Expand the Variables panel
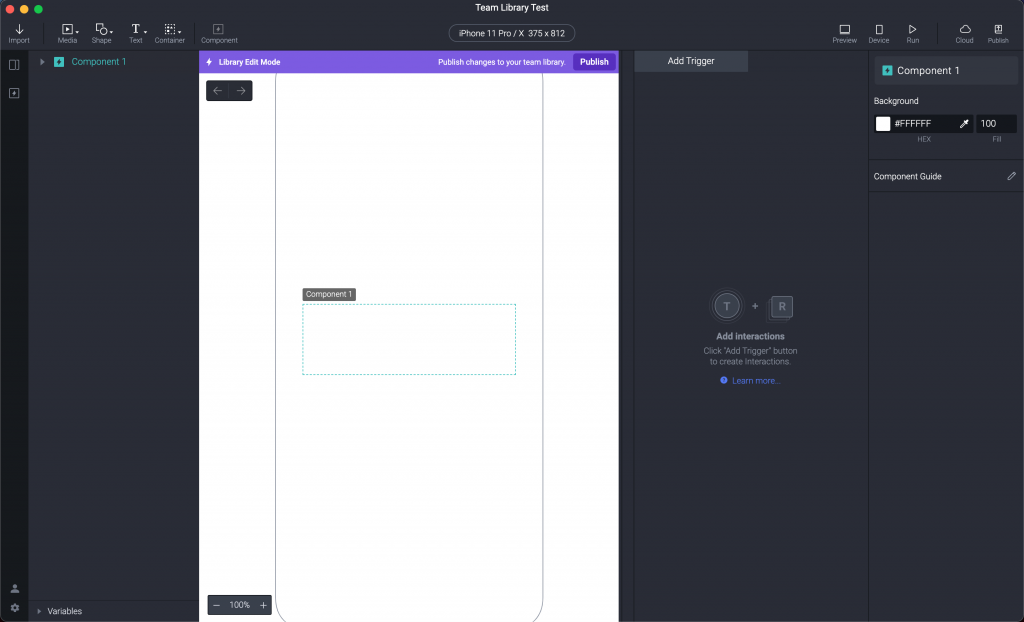Image resolution: width=1024 pixels, height=622 pixels. click(39, 612)
